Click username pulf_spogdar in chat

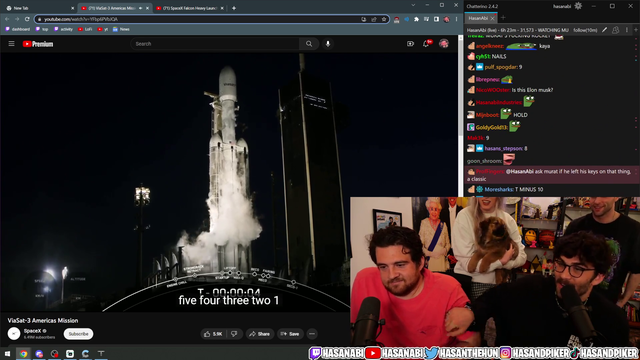point(501,67)
